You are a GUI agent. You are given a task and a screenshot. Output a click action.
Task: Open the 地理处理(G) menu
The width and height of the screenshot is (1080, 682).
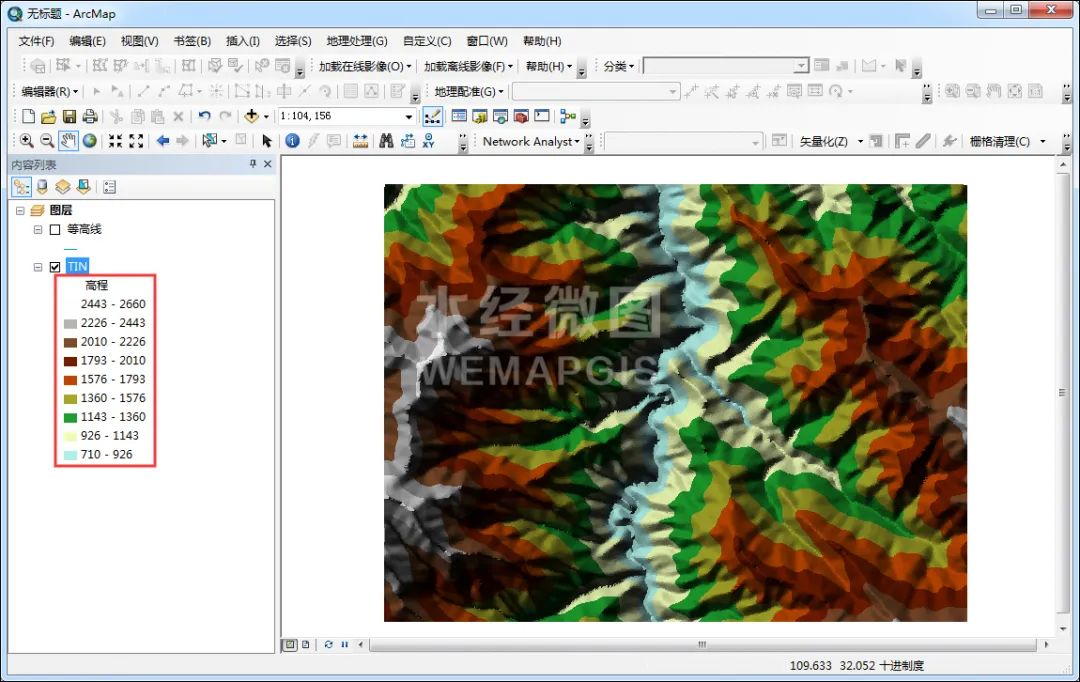click(x=357, y=41)
